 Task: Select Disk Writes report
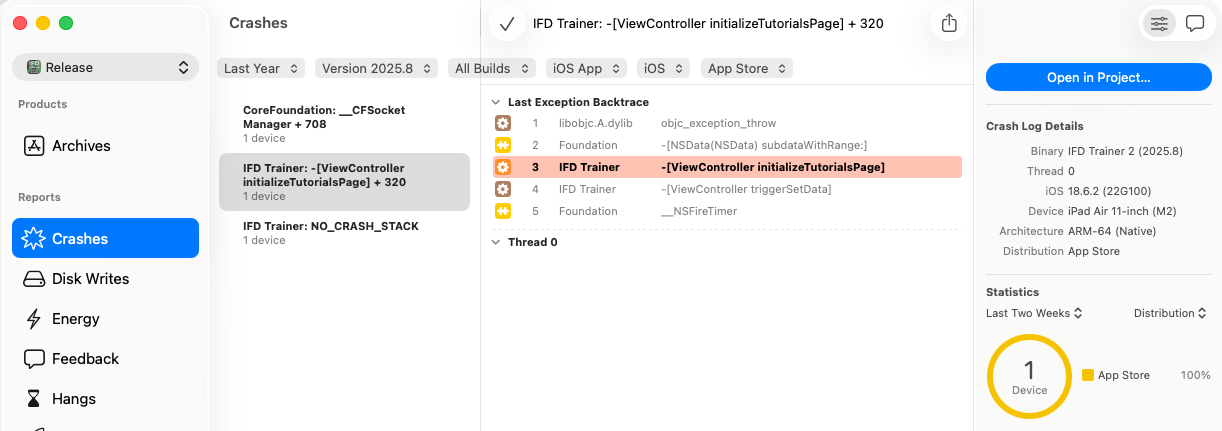(x=90, y=279)
